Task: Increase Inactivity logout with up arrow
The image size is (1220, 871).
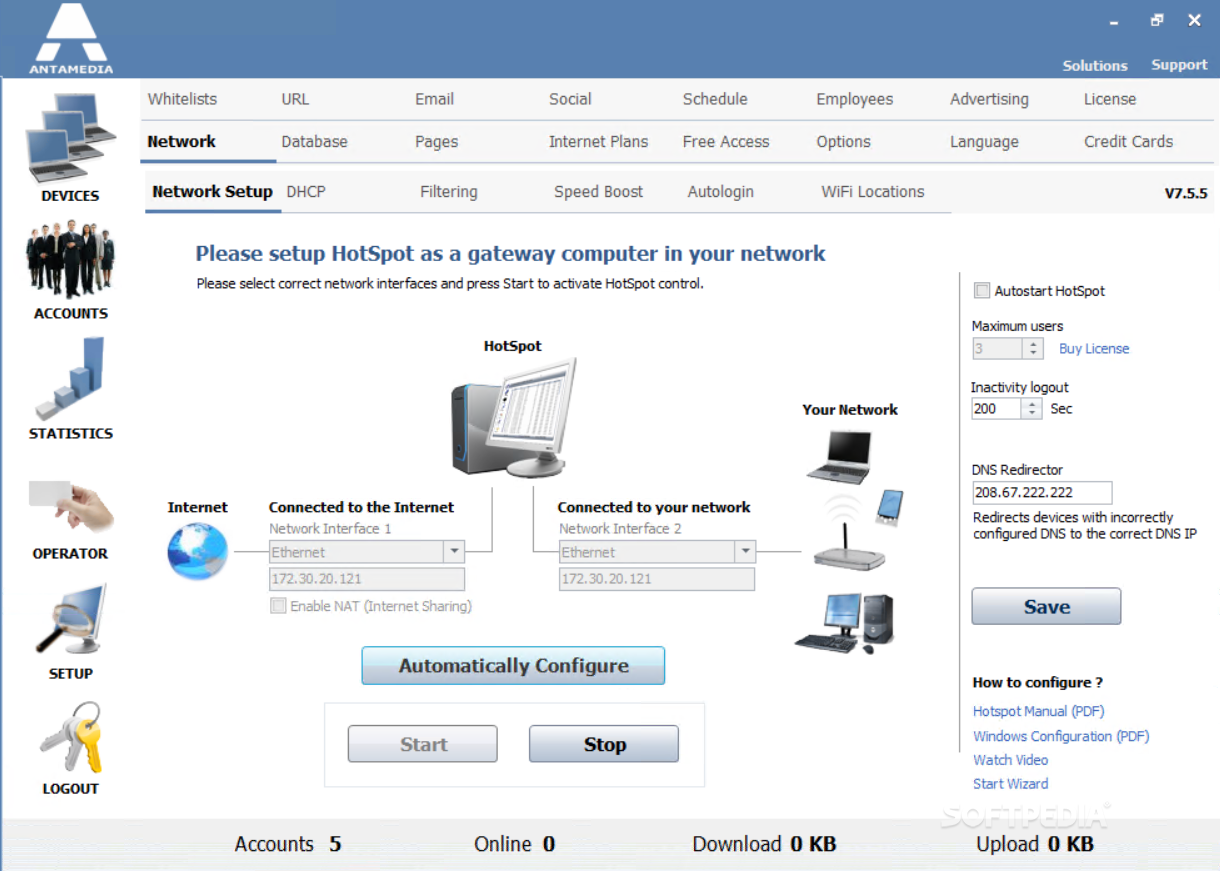Action: coord(1033,404)
